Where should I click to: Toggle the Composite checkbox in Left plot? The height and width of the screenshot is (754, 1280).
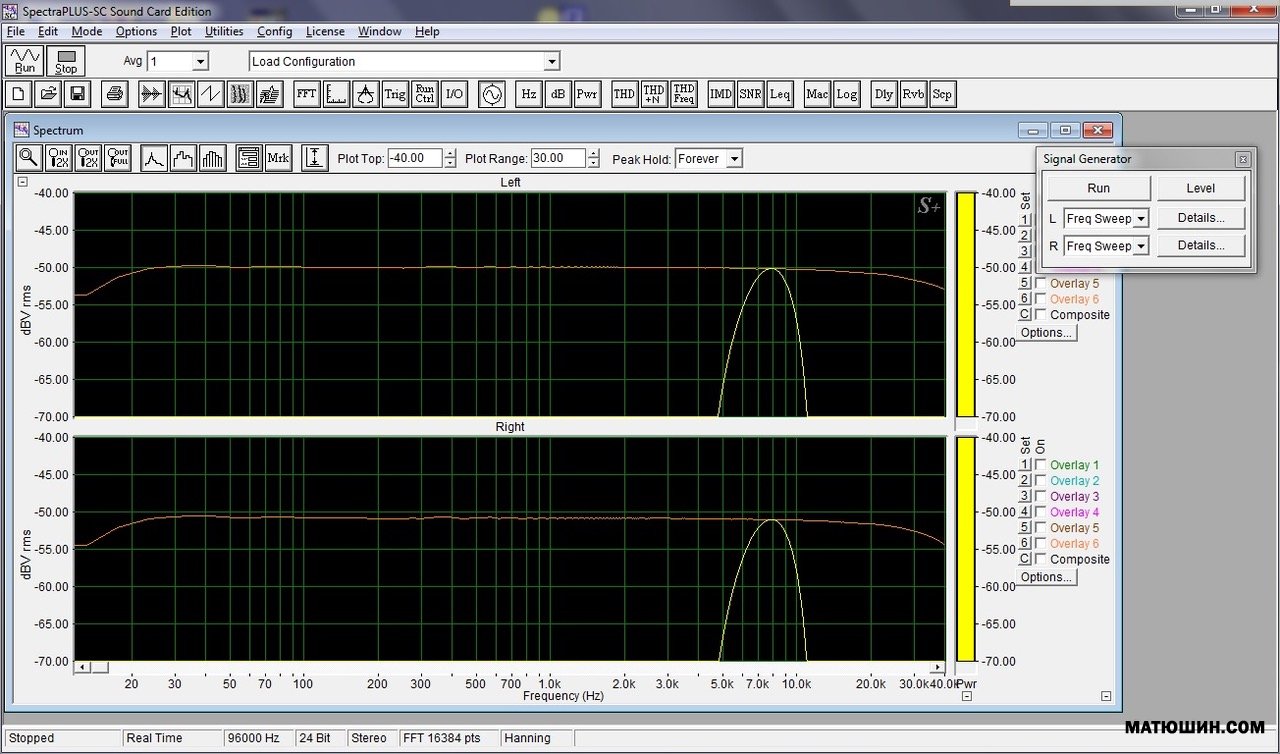pos(1041,315)
